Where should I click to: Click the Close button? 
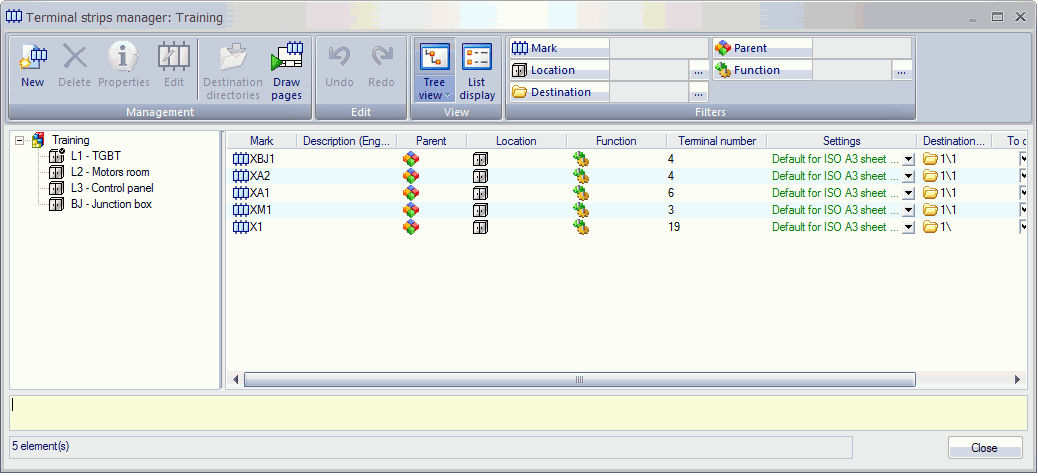click(984, 448)
